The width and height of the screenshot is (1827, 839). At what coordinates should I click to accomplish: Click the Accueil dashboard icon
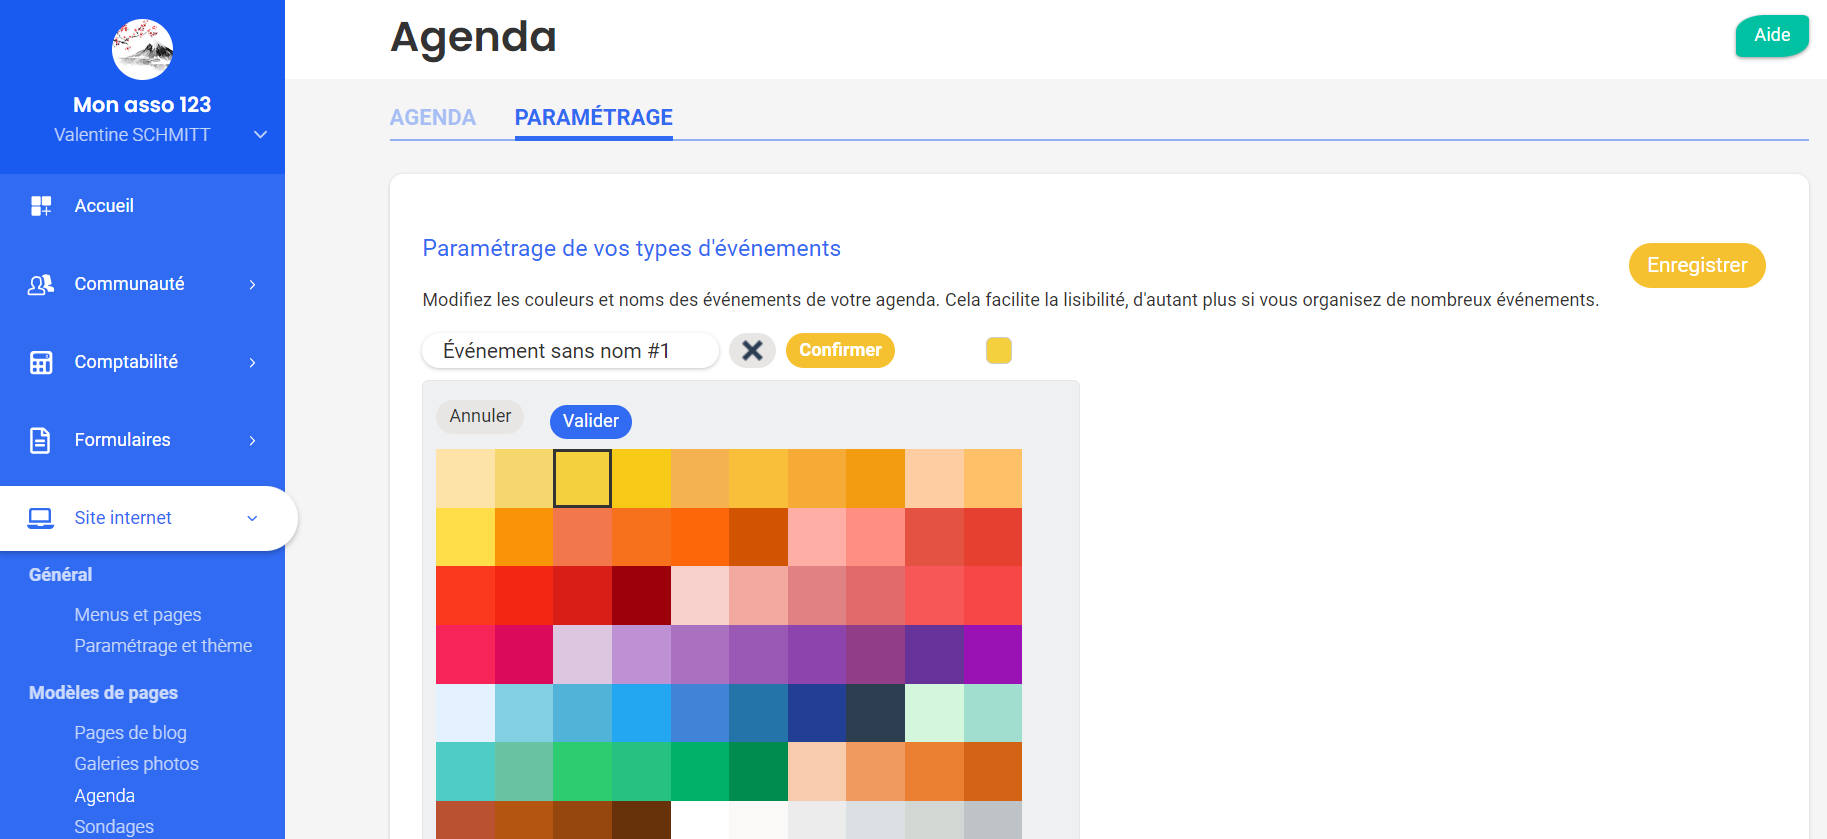(41, 206)
